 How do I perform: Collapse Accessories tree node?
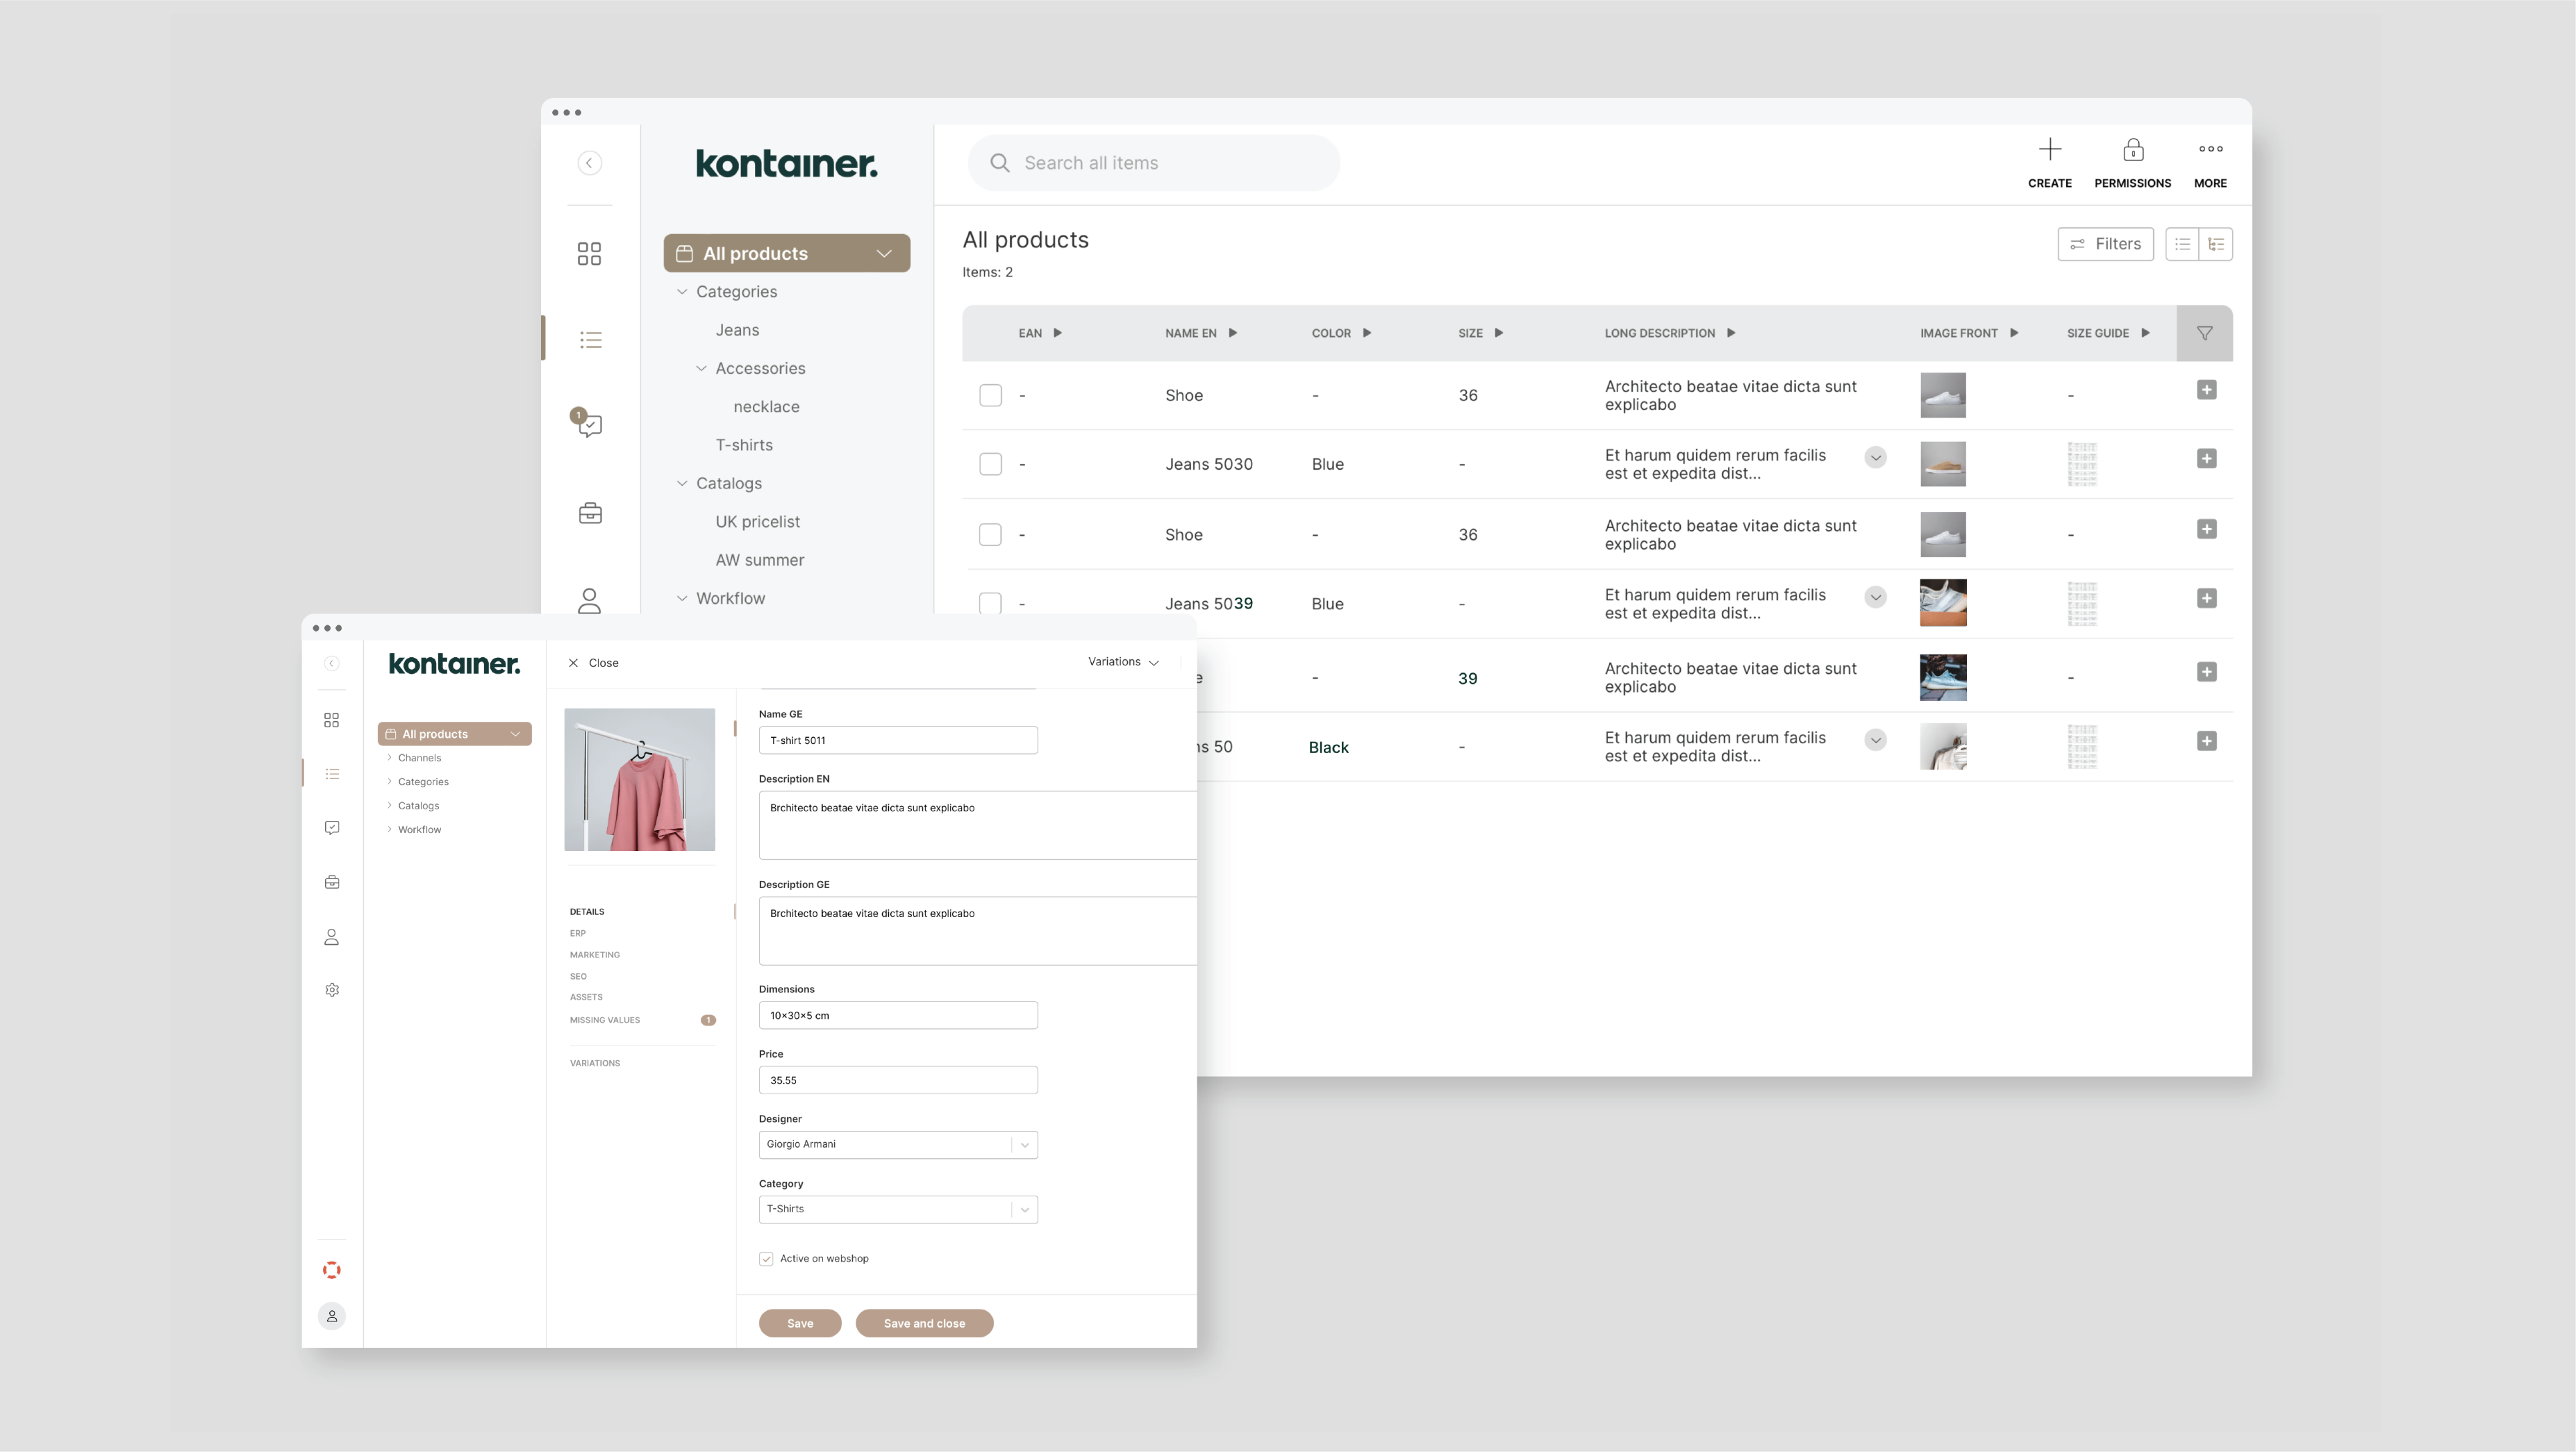coord(701,369)
